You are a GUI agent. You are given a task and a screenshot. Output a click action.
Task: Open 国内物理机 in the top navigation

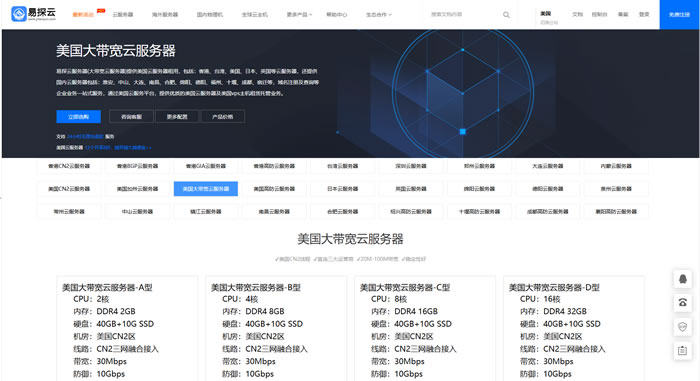(x=210, y=15)
